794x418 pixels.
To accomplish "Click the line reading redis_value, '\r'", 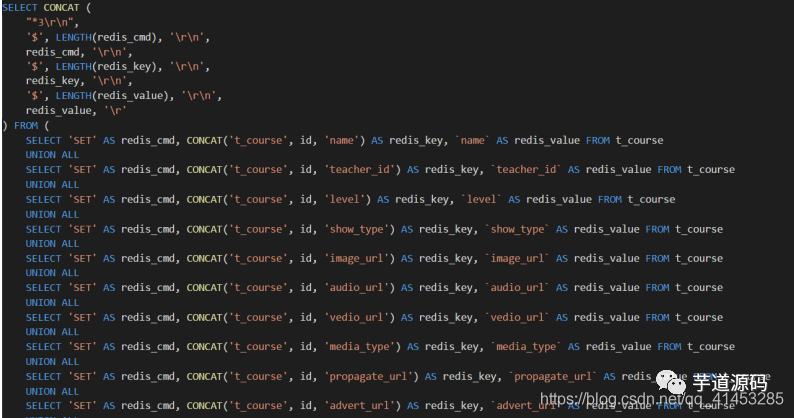I will pyautogui.click(x=76, y=110).
